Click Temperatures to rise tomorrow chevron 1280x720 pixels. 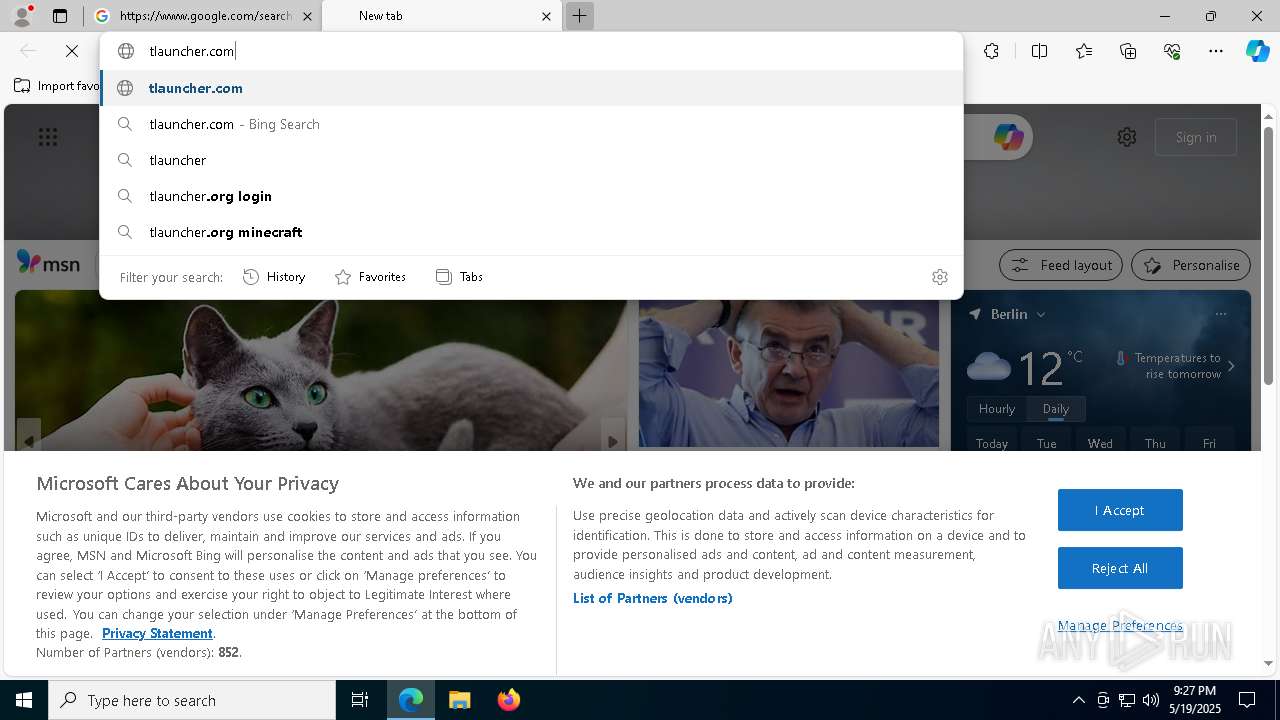tap(1231, 366)
